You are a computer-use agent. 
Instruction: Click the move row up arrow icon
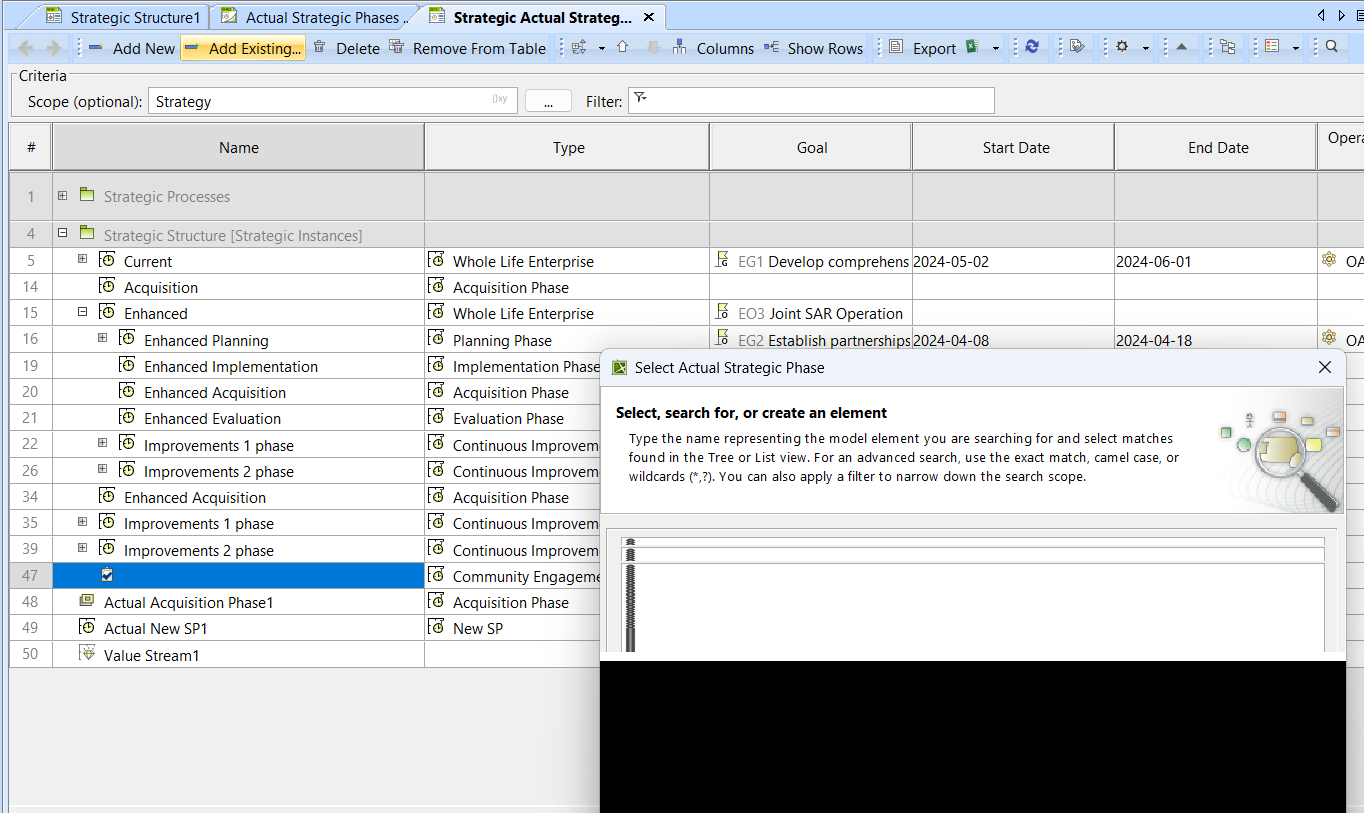click(622, 47)
